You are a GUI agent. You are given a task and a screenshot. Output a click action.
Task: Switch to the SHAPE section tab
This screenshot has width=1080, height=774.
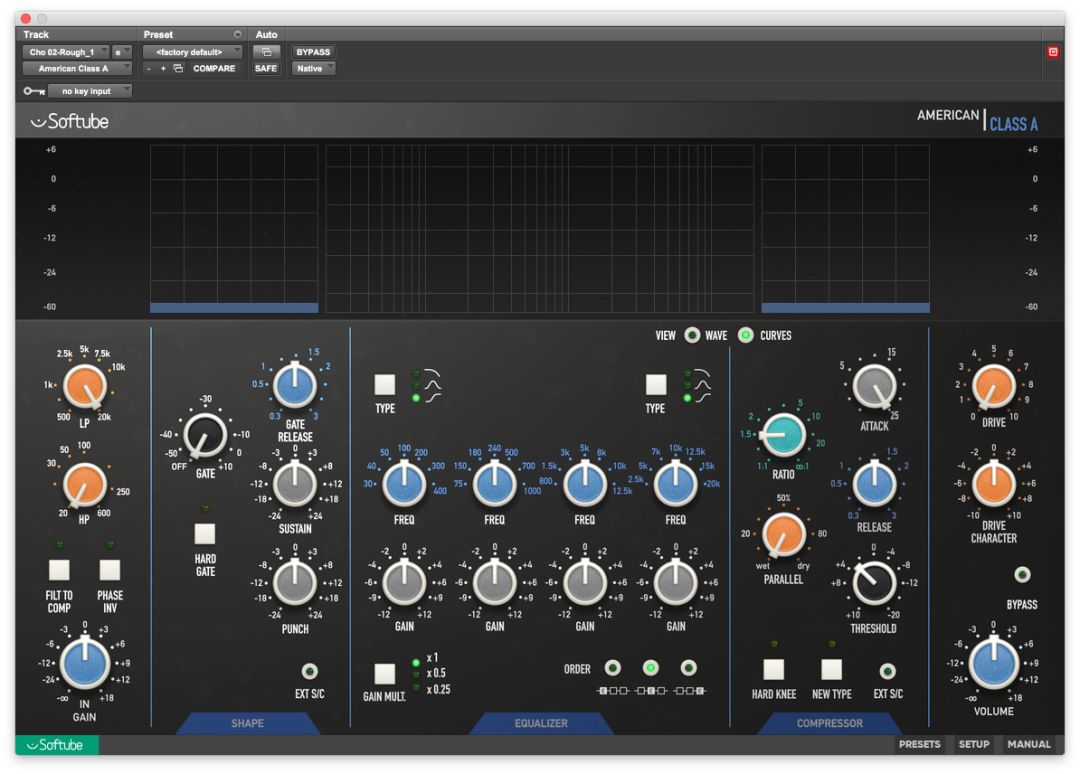pyautogui.click(x=247, y=723)
